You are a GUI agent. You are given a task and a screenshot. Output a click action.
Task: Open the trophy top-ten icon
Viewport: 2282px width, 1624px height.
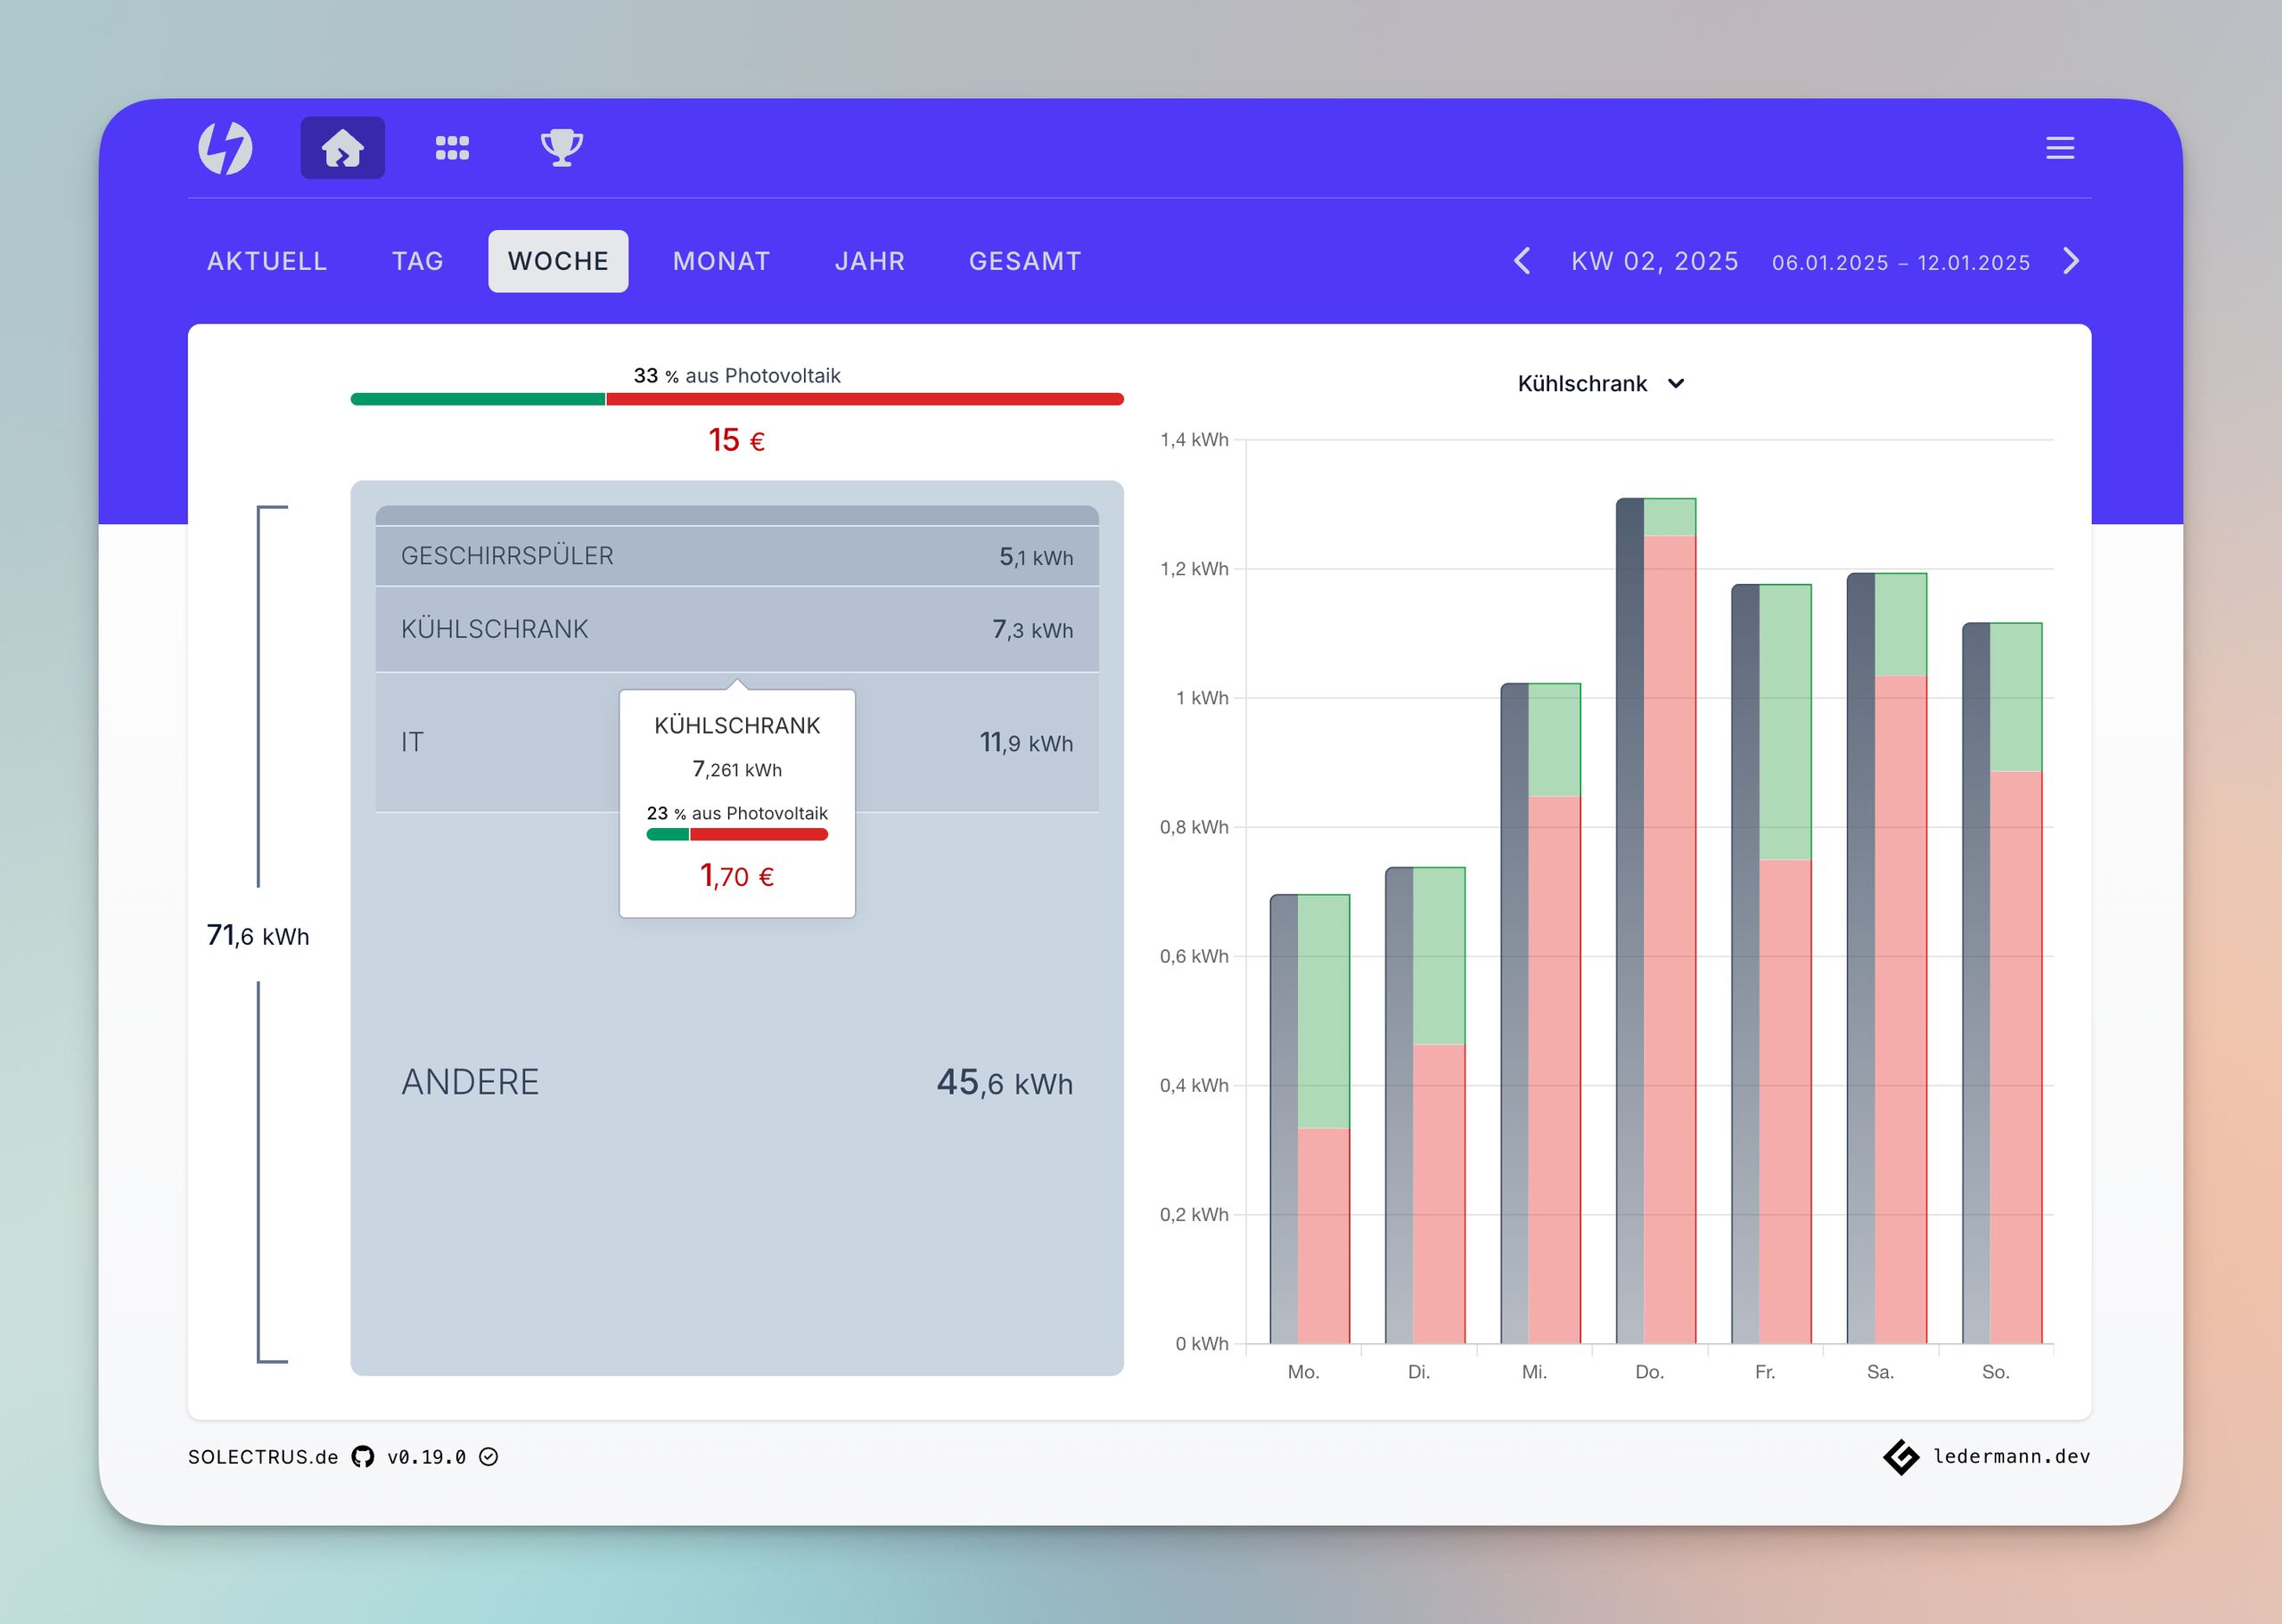click(561, 148)
